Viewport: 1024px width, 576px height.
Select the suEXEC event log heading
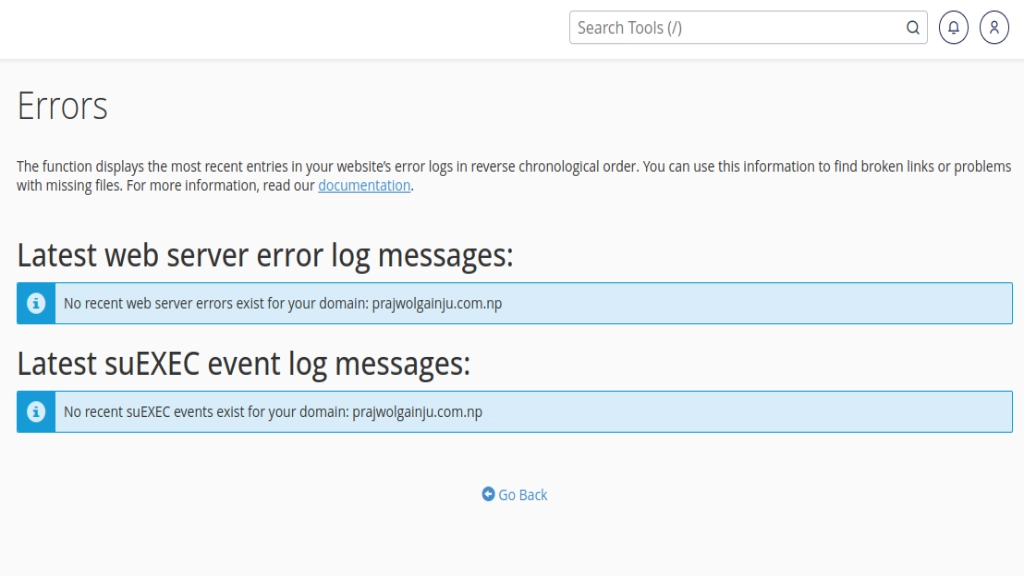click(x=245, y=364)
